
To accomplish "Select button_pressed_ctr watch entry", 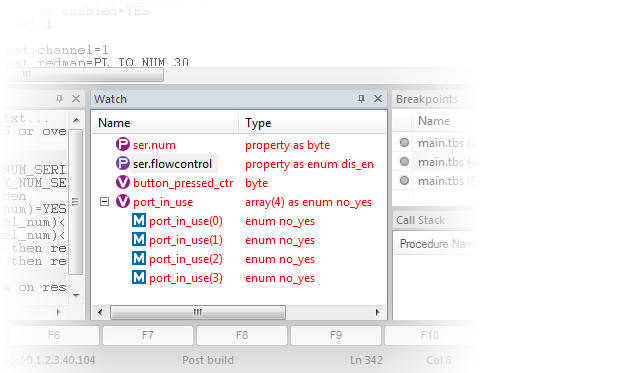I will click(183, 183).
